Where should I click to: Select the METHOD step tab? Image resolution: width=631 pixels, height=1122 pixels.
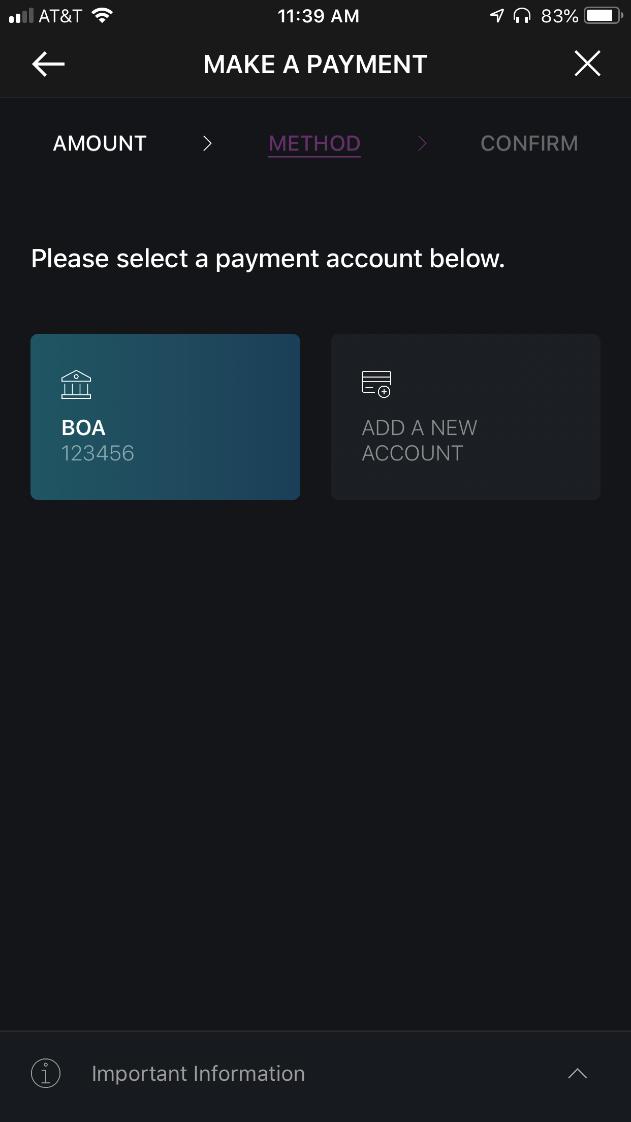[314, 144]
